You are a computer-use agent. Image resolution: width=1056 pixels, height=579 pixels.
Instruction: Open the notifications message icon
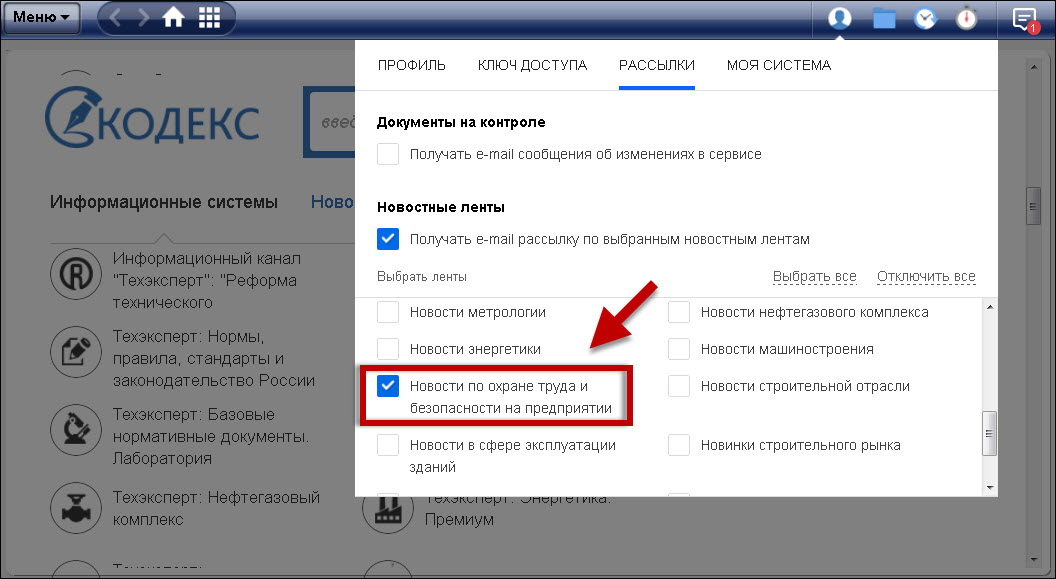coord(1024,18)
